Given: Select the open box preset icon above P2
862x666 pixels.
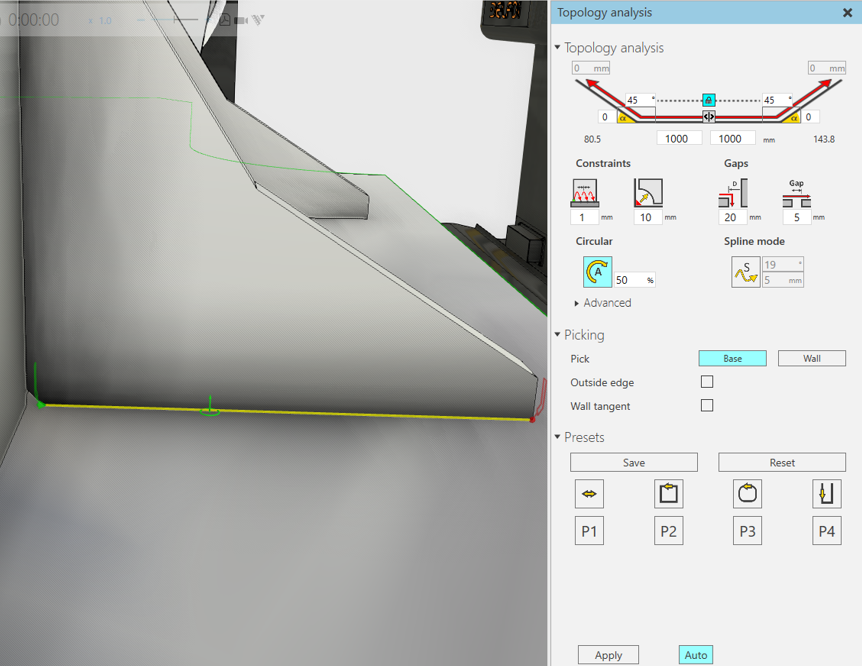Looking at the screenshot, I should (668, 492).
